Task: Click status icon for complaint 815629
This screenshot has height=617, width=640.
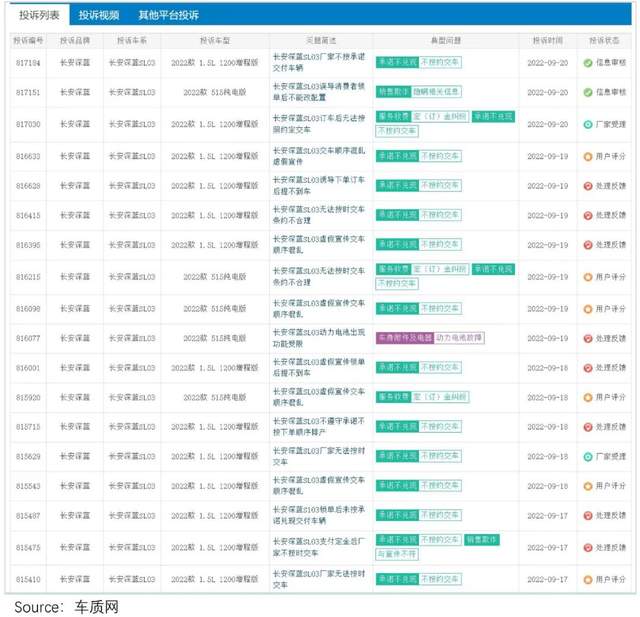Action: 588,457
